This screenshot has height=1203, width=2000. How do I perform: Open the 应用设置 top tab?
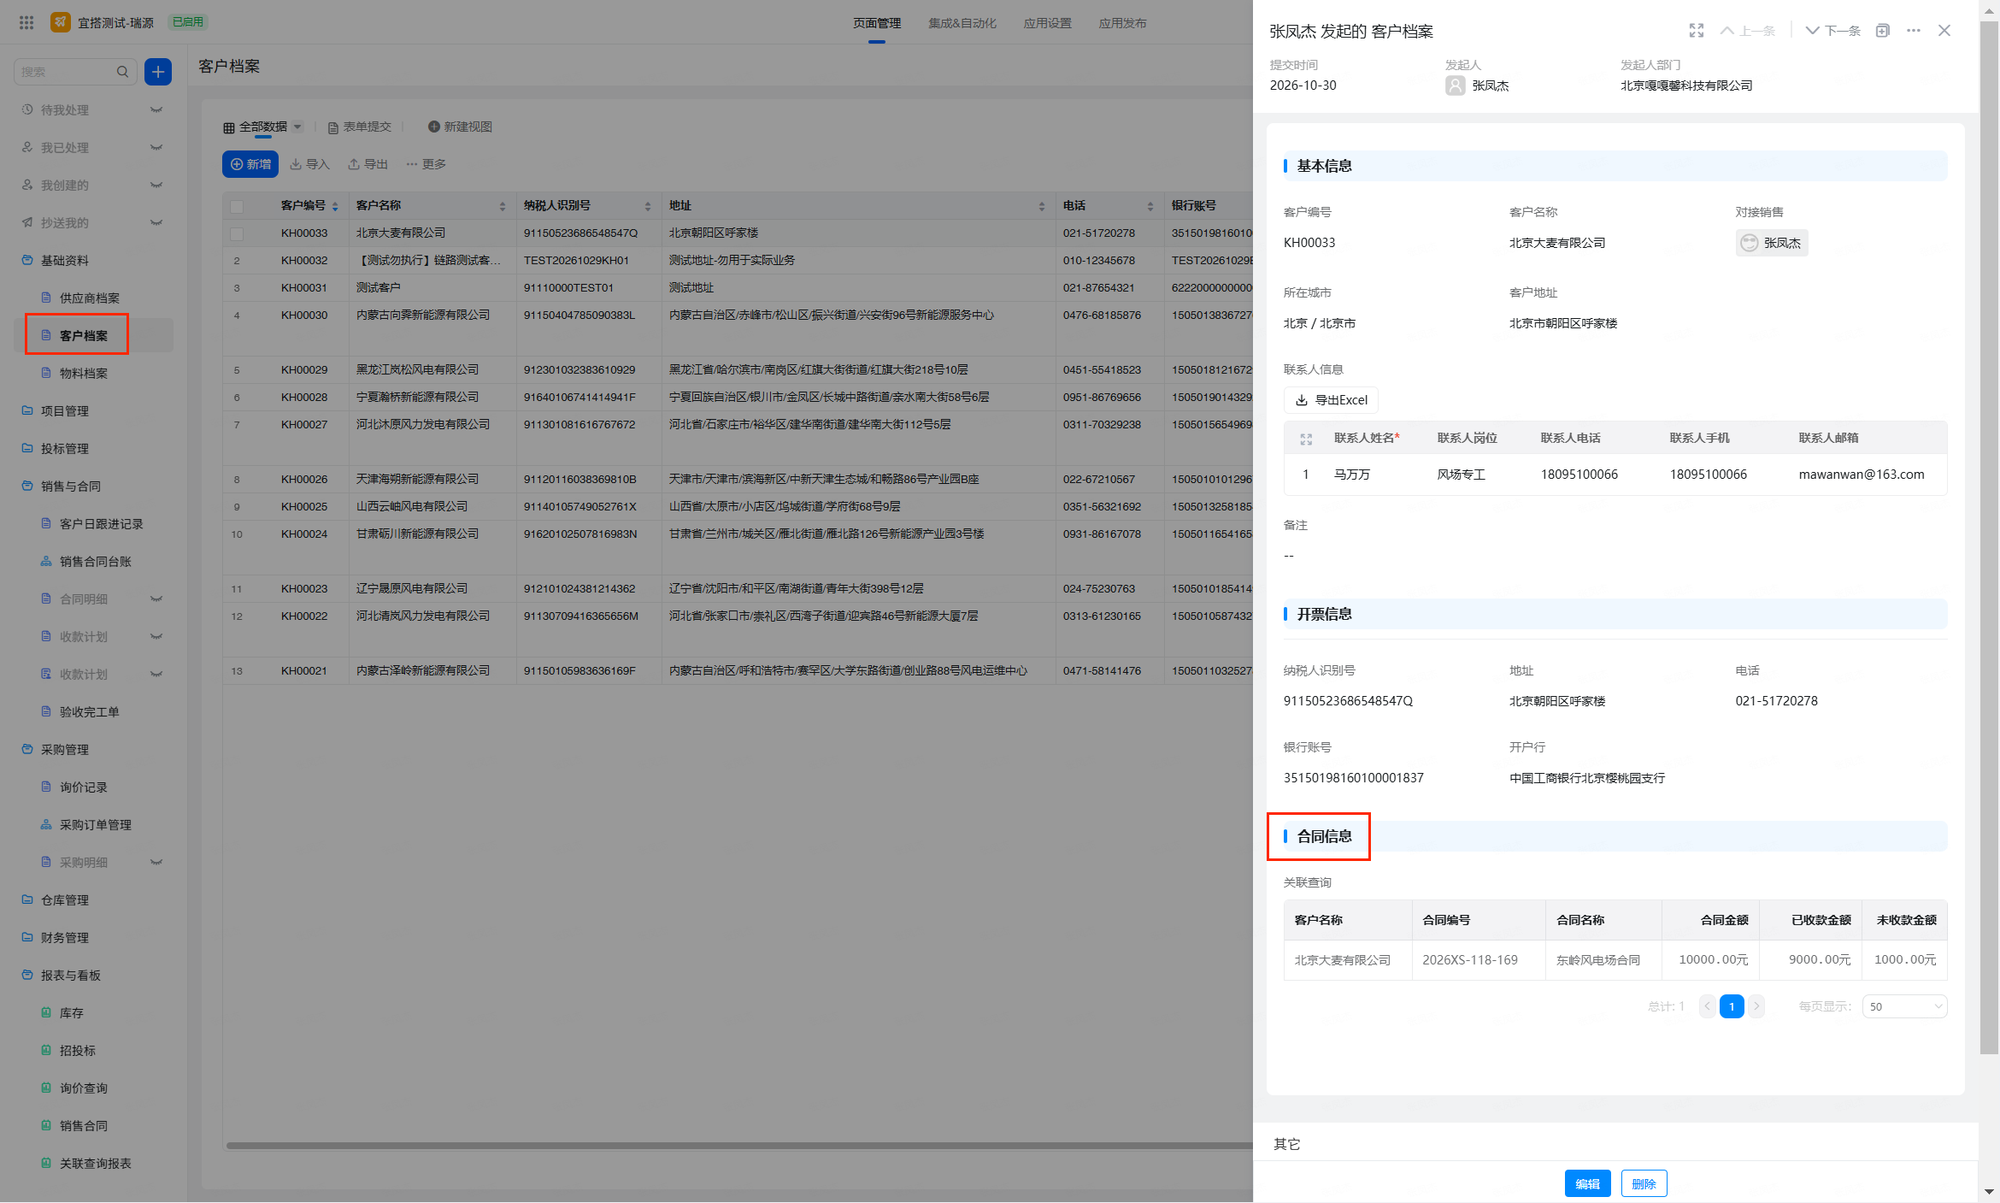[1047, 23]
